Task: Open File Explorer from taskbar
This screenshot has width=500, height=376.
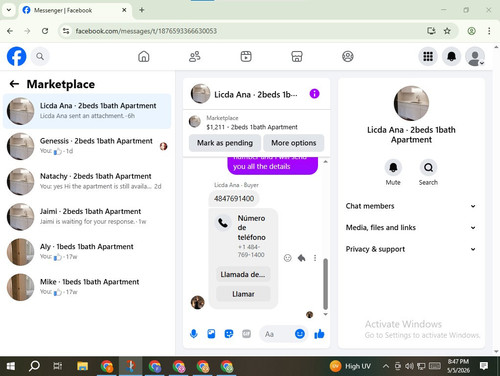Action: (x=82, y=366)
